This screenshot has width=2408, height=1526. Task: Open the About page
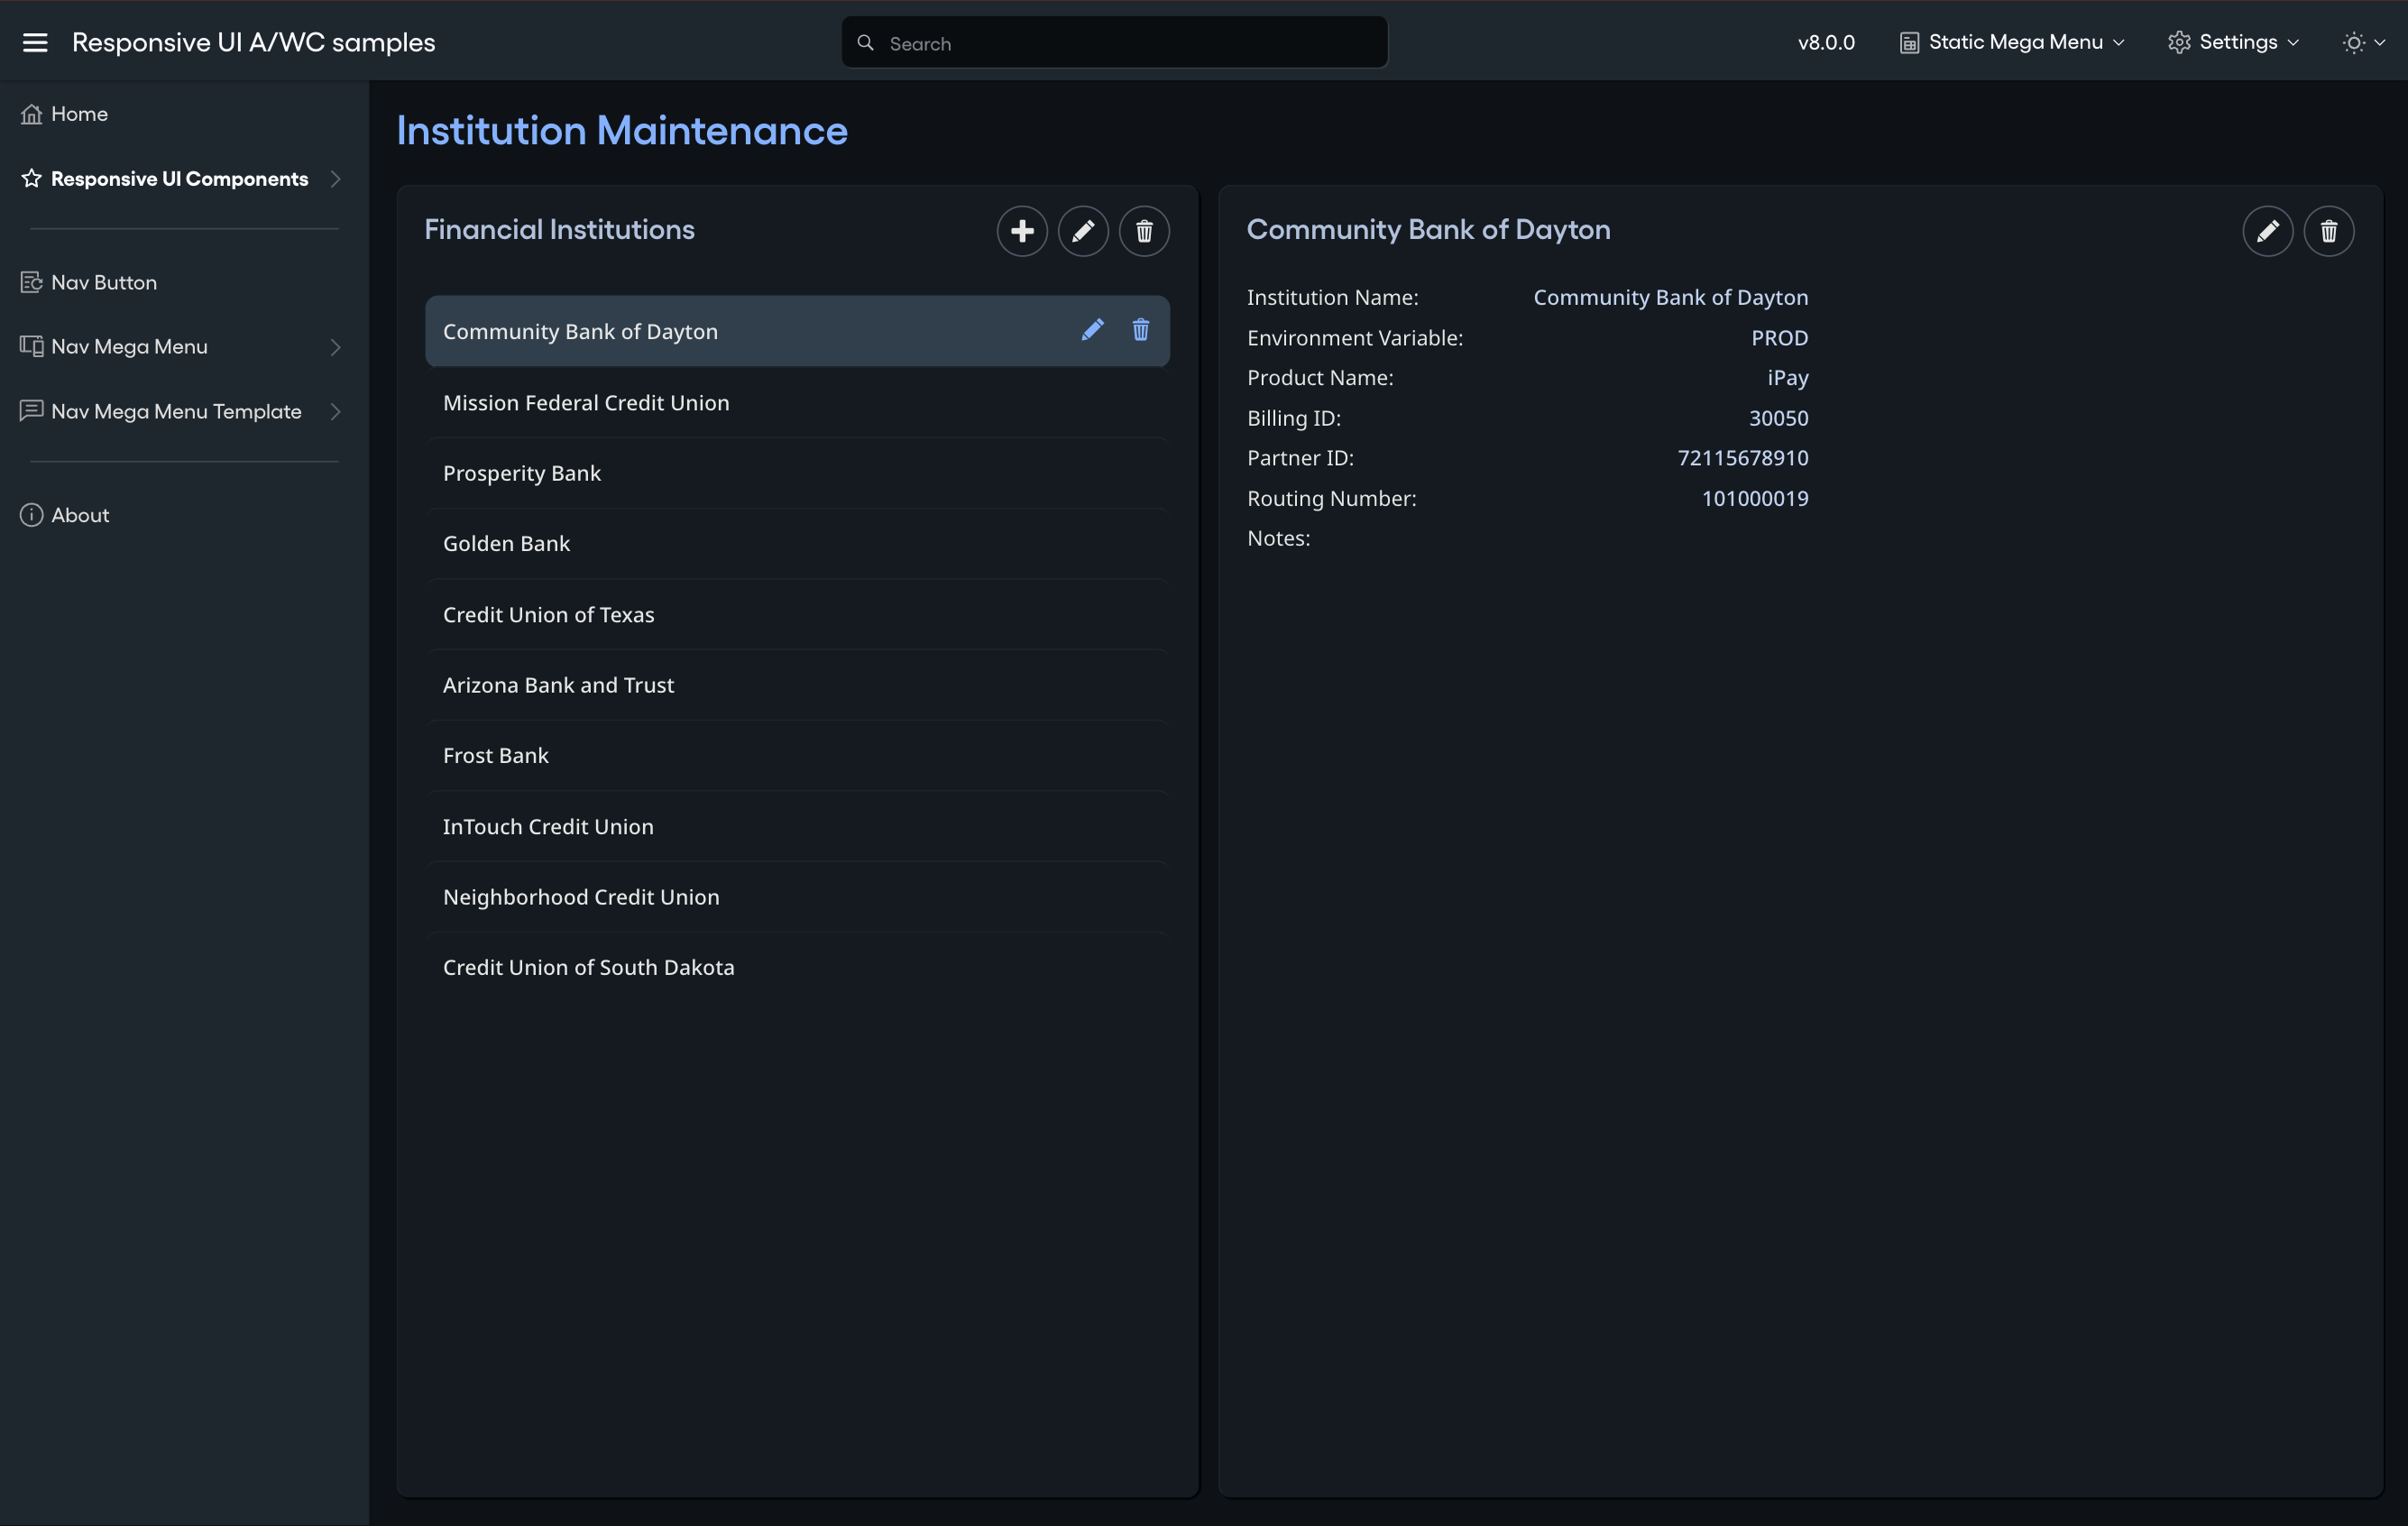[x=78, y=515]
